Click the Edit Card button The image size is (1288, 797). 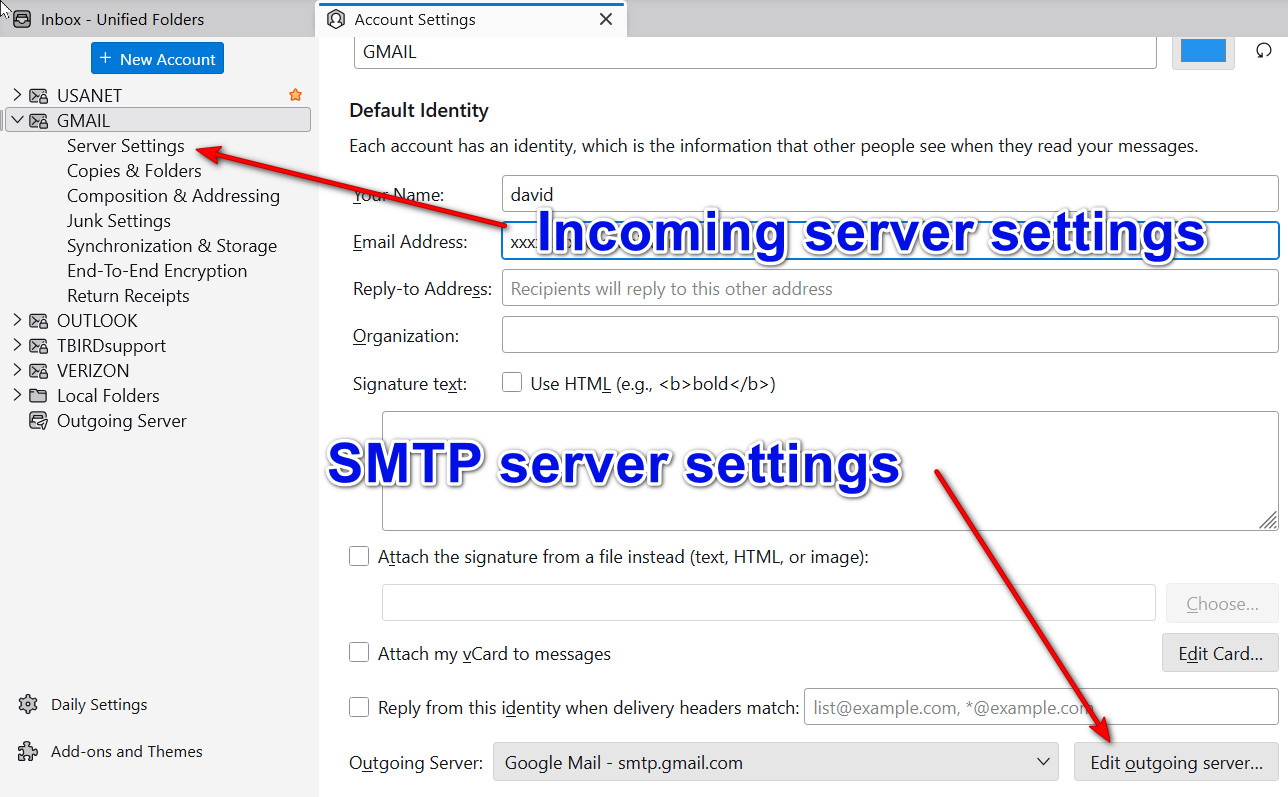click(x=1220, y=653)
